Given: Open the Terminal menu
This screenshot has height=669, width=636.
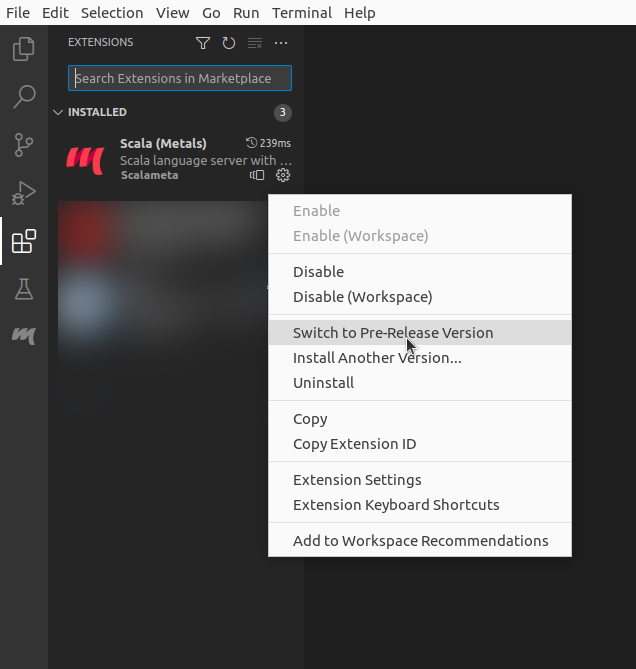Looking at the screenshot, I should tap(302, 13).
